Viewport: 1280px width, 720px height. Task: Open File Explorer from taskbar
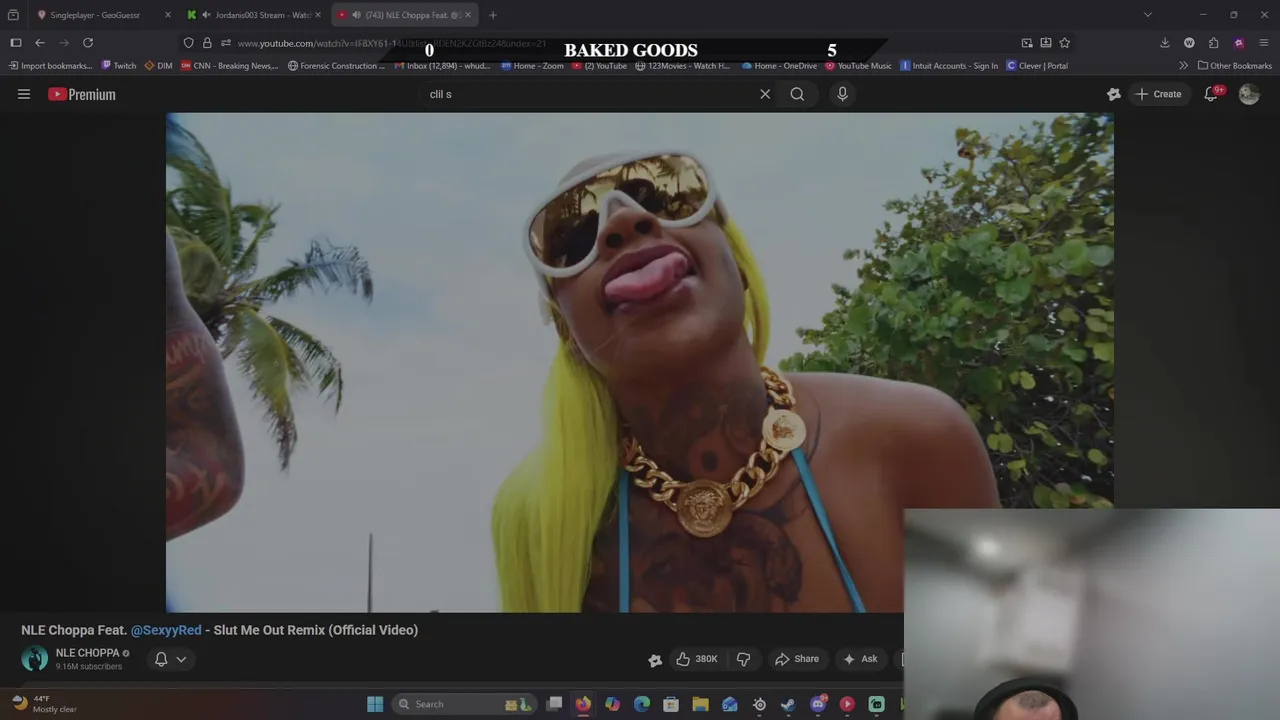(x=700, y=704)
